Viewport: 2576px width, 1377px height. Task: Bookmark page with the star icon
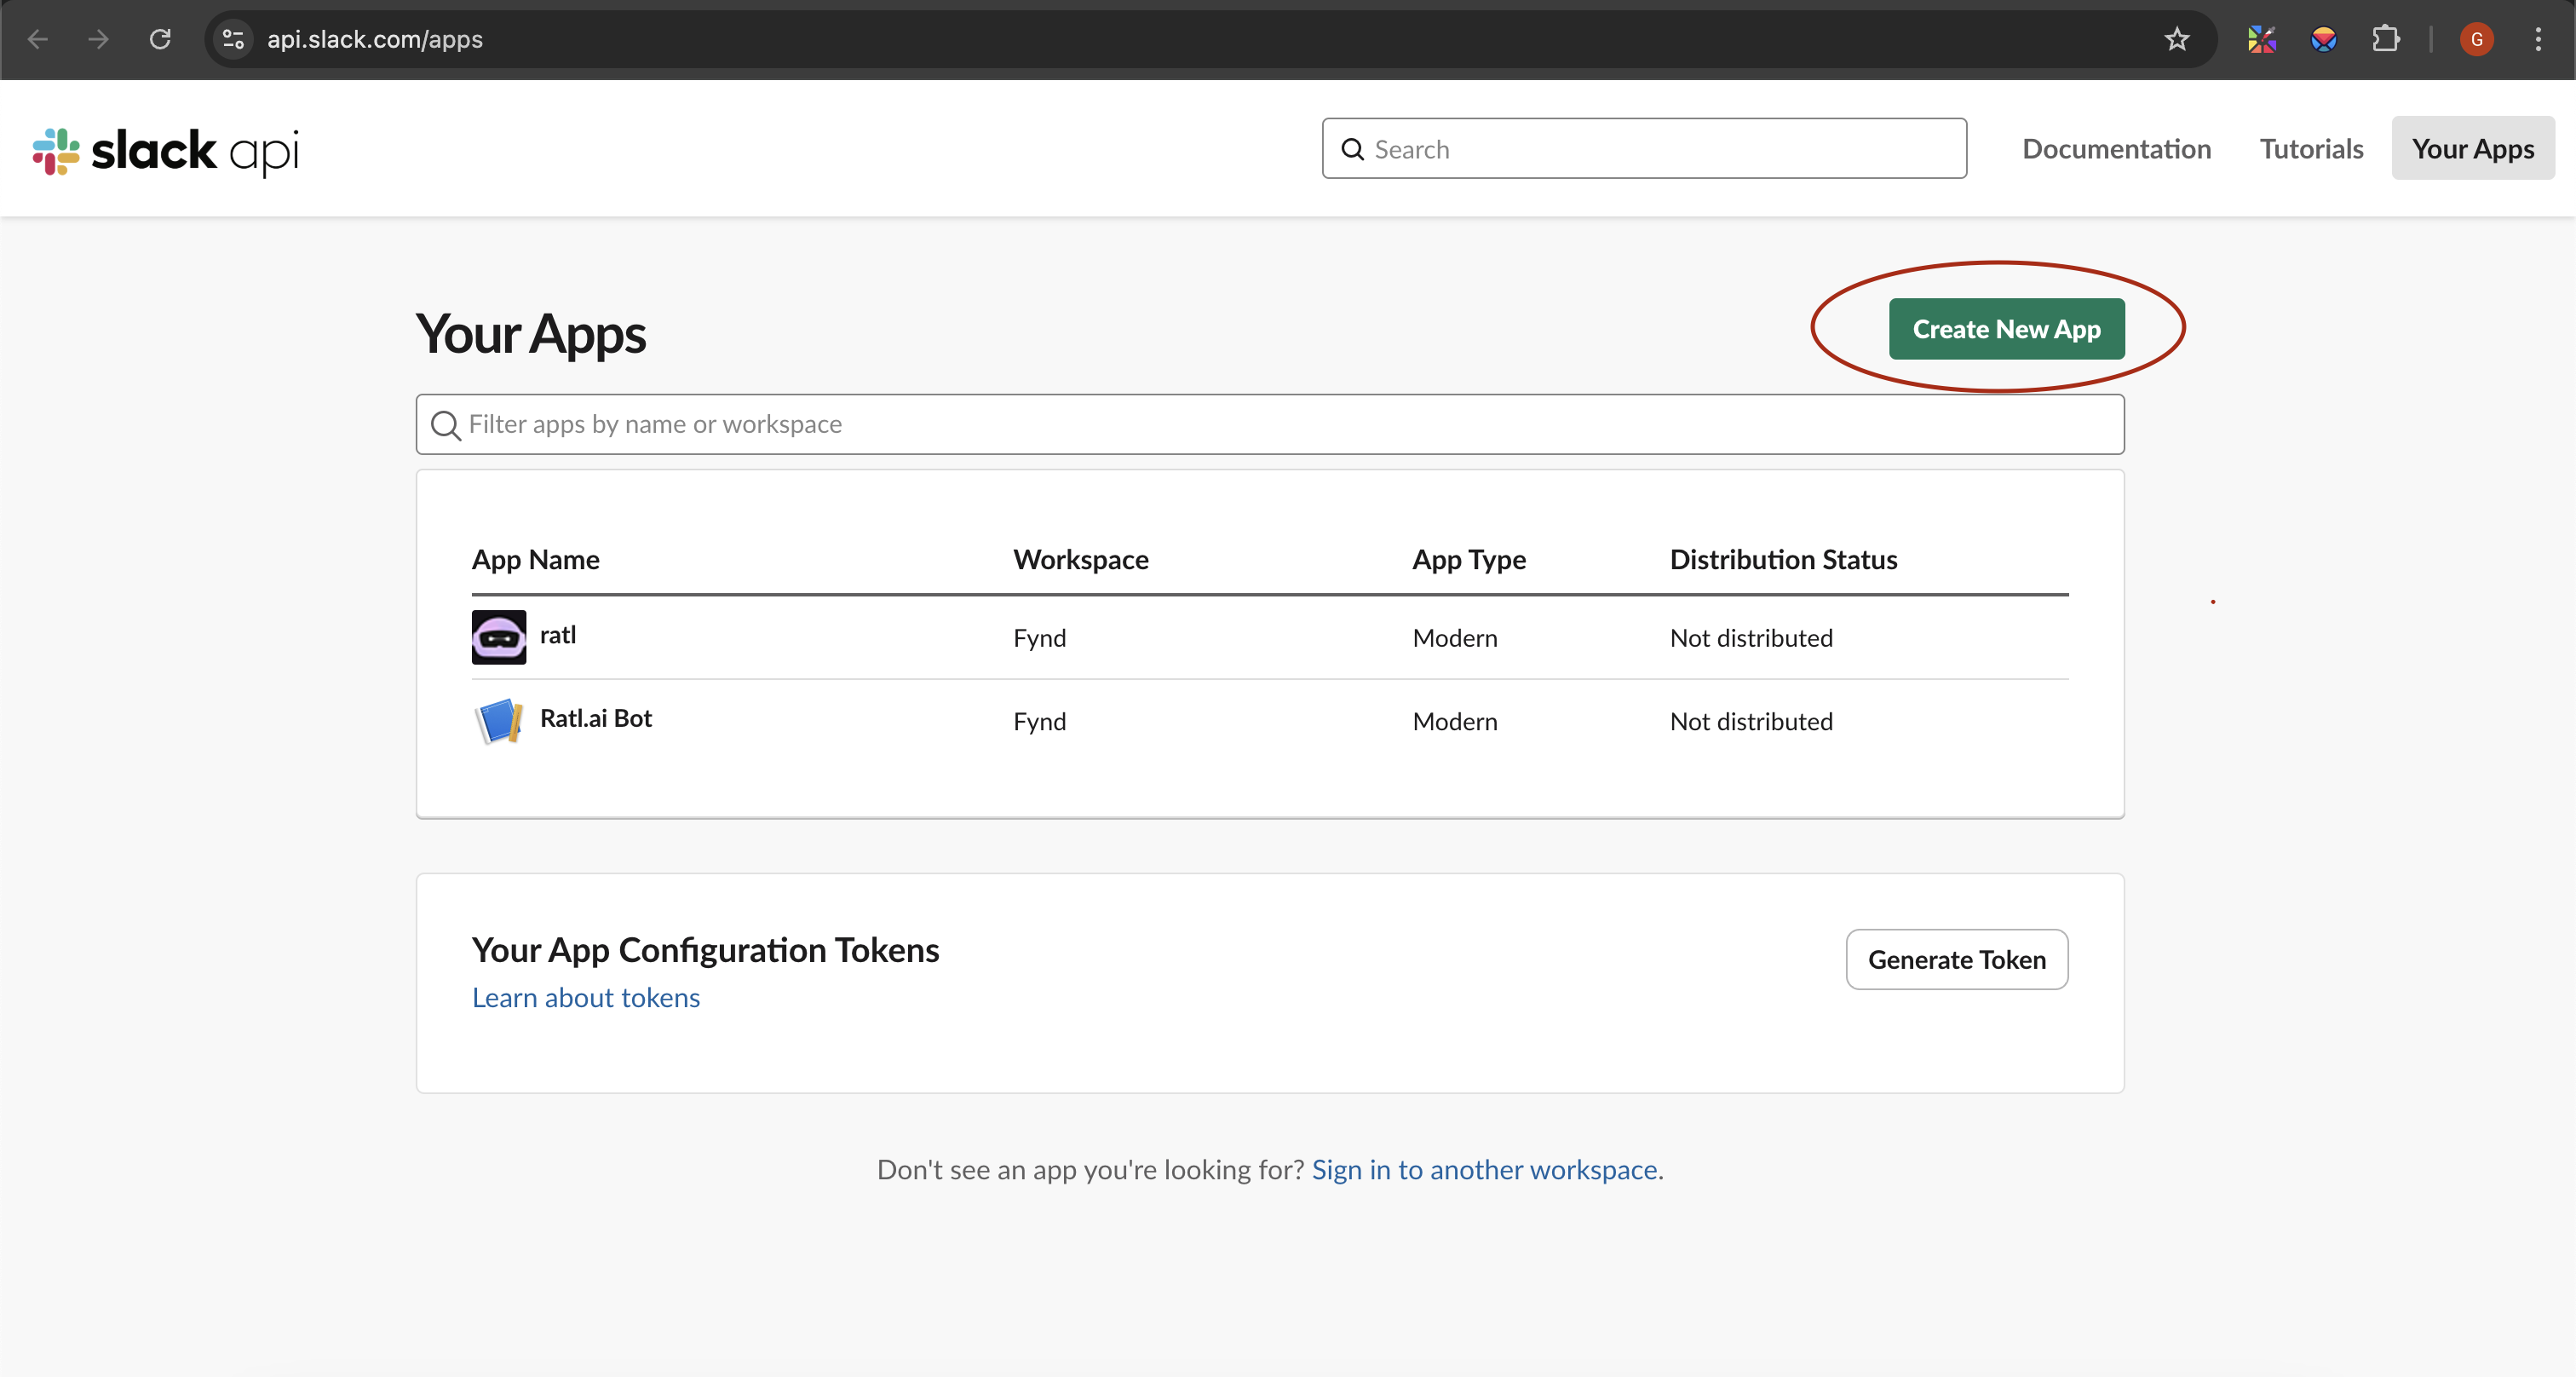(x=2177, y=39)
